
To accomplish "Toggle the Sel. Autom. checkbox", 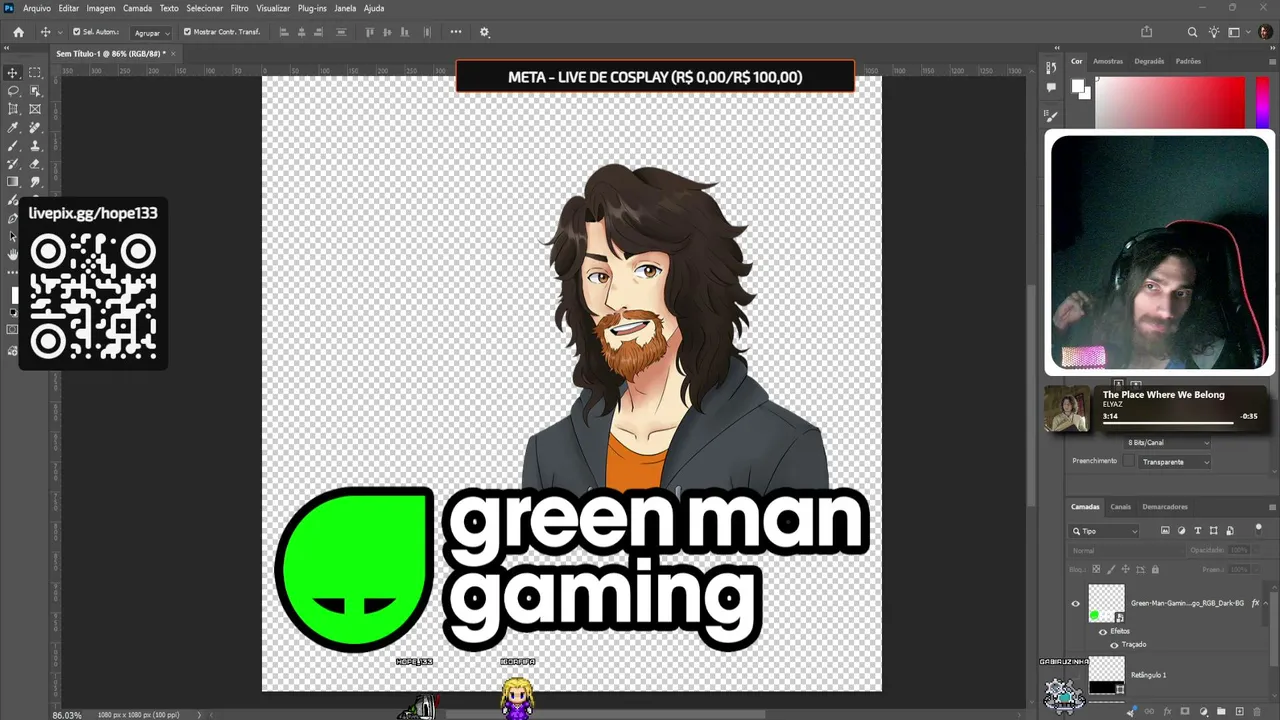I will (76, 32).
